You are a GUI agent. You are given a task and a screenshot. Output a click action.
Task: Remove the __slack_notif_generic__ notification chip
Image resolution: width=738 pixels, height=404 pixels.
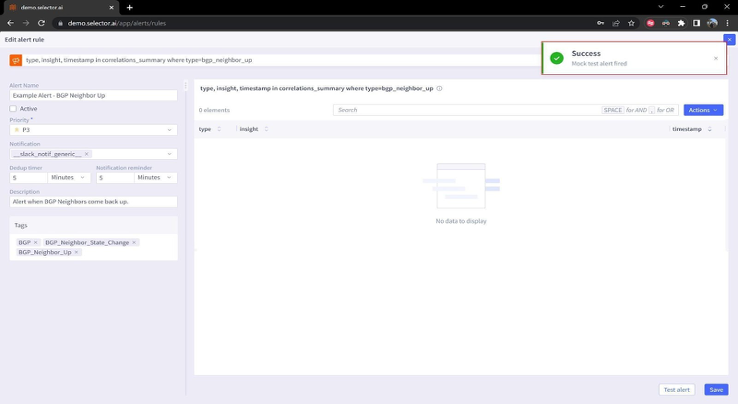click(87, 154)
